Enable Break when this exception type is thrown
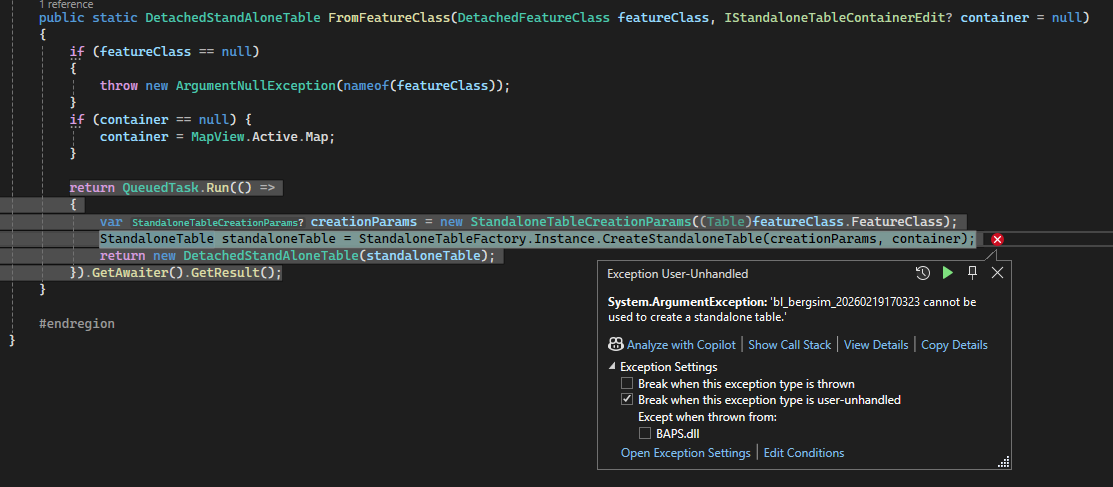Image resolution: width=1113 pixels, height=487 pixels. 627,383
